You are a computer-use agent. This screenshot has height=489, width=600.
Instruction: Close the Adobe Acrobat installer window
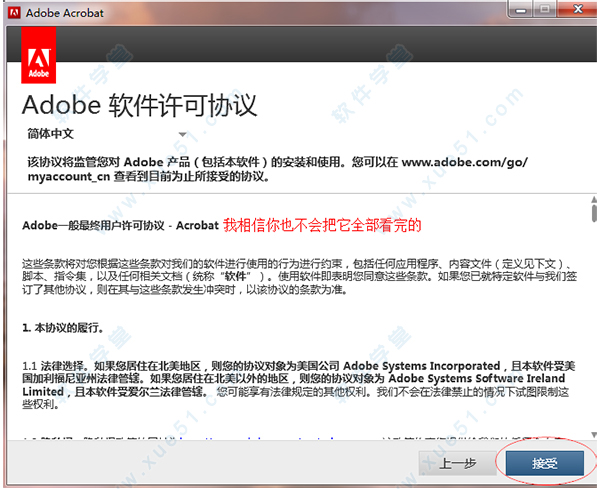pos(578,9)
